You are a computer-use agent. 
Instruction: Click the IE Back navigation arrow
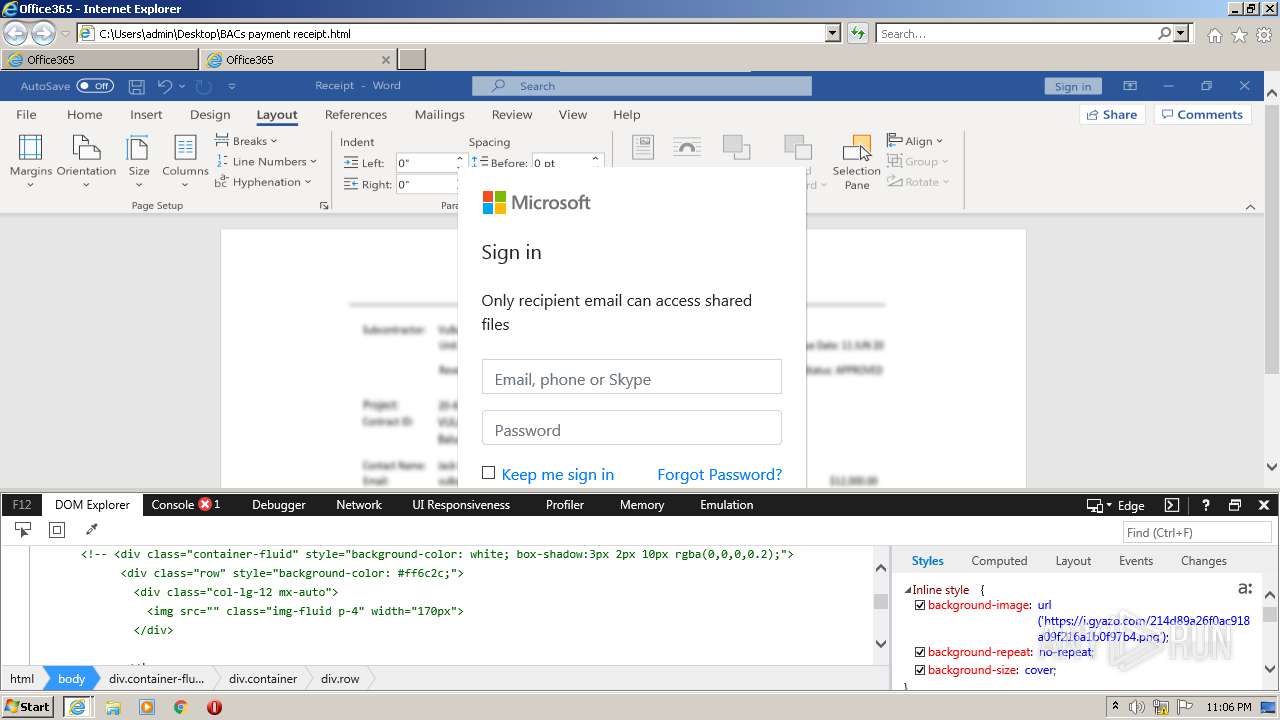15,33
